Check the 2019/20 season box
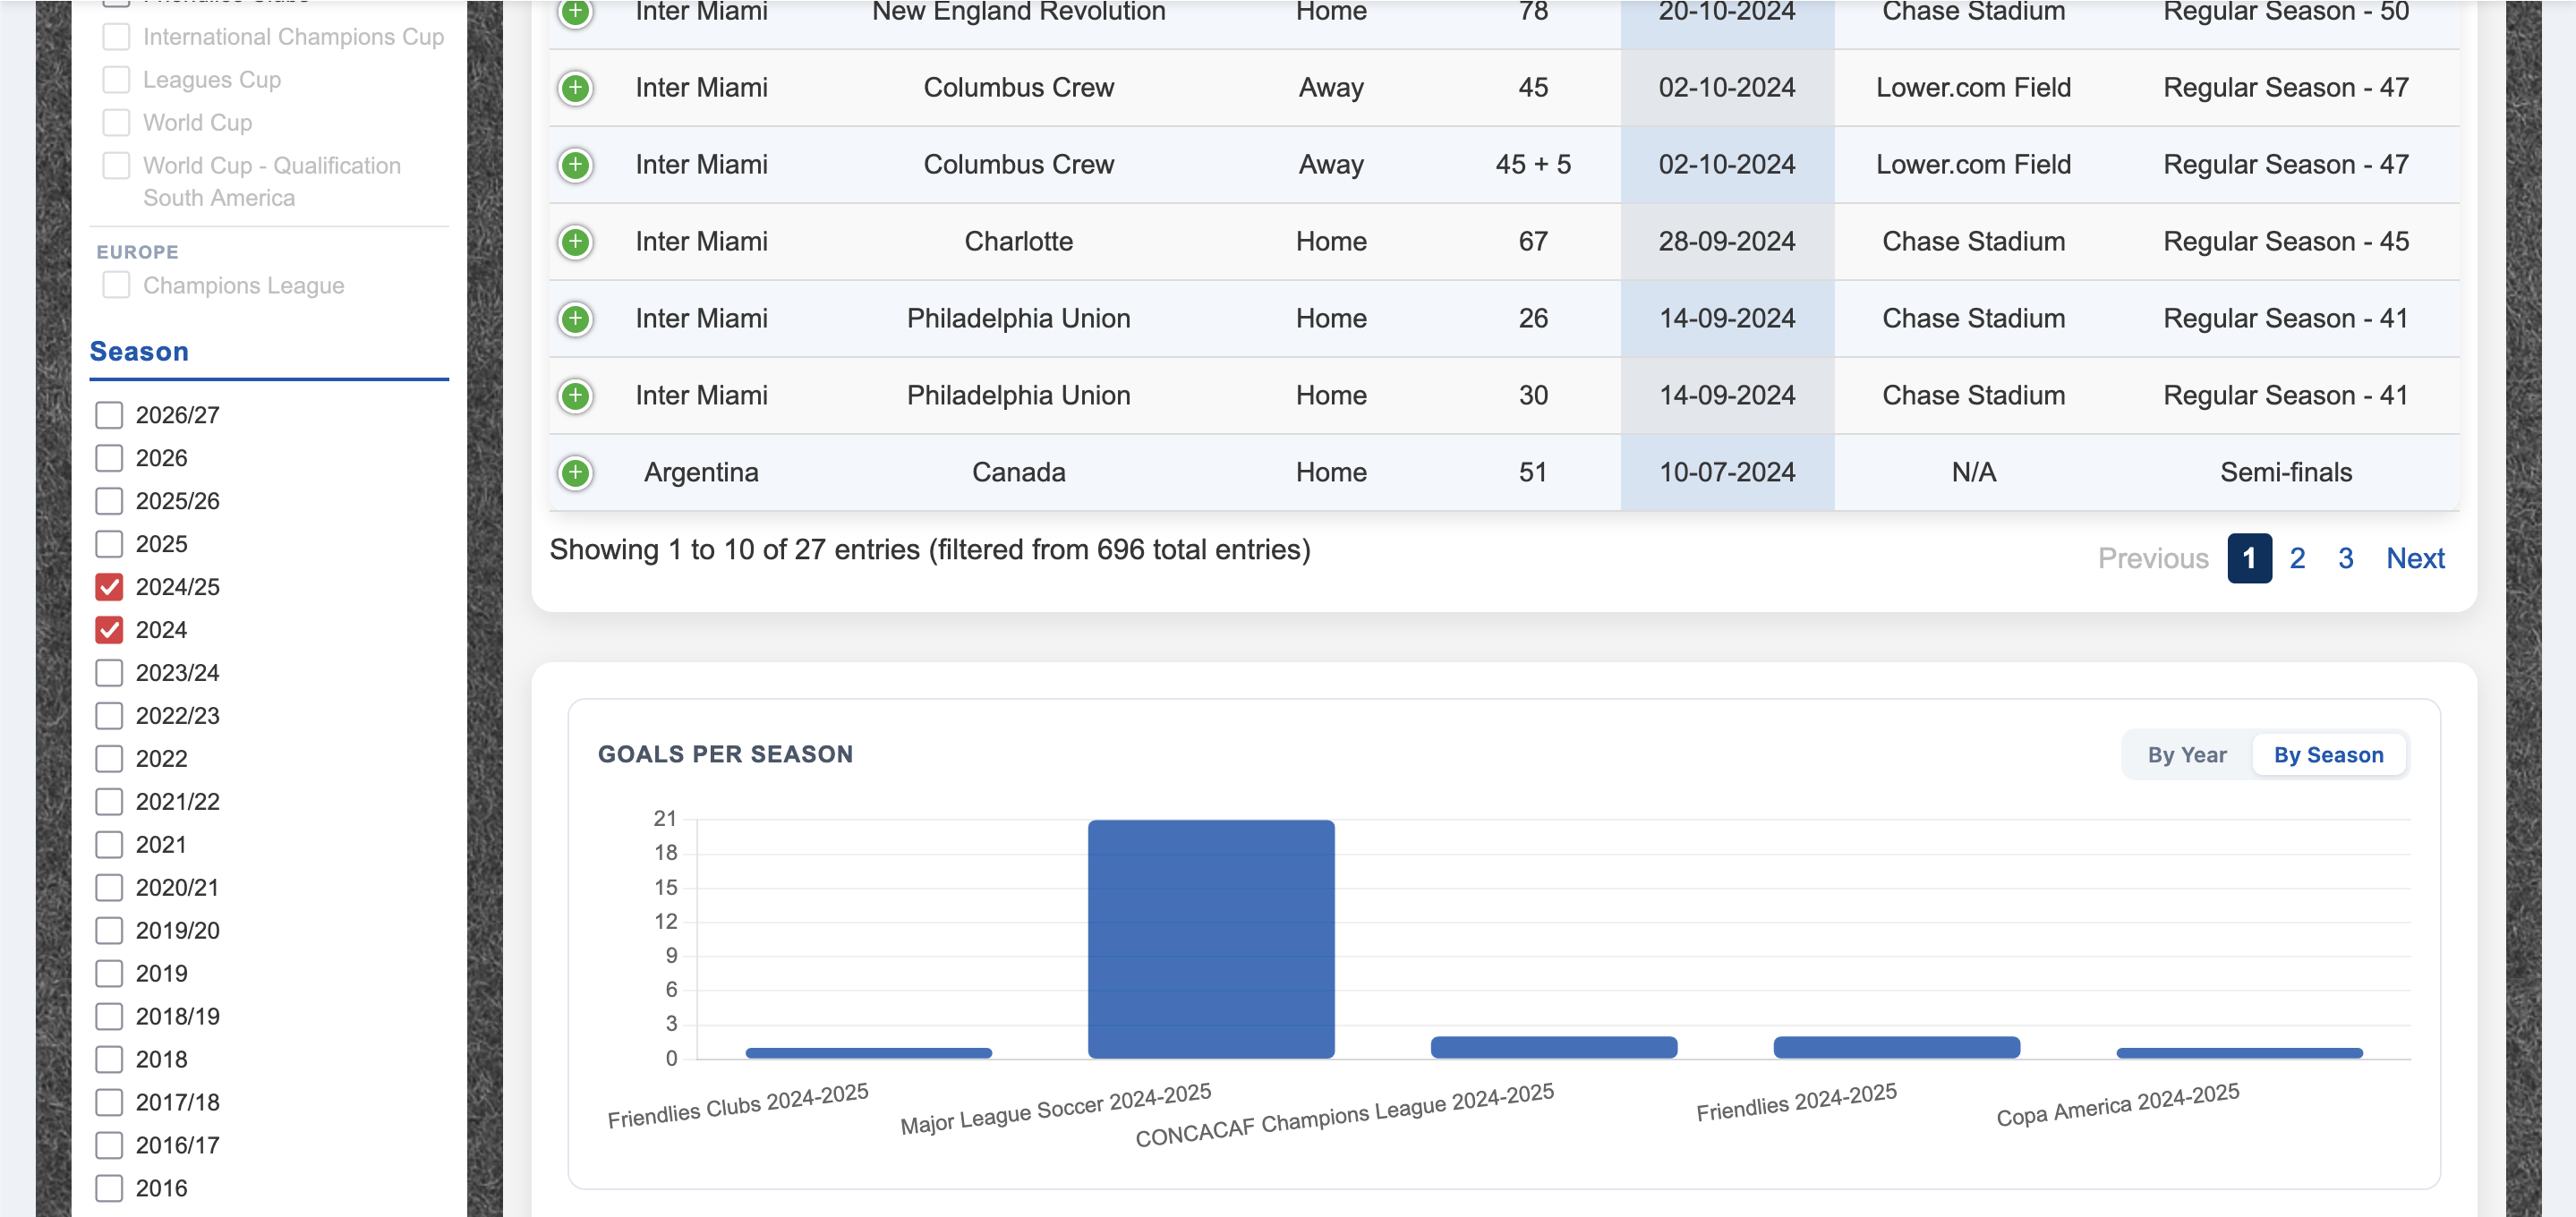 coord(109,931)
